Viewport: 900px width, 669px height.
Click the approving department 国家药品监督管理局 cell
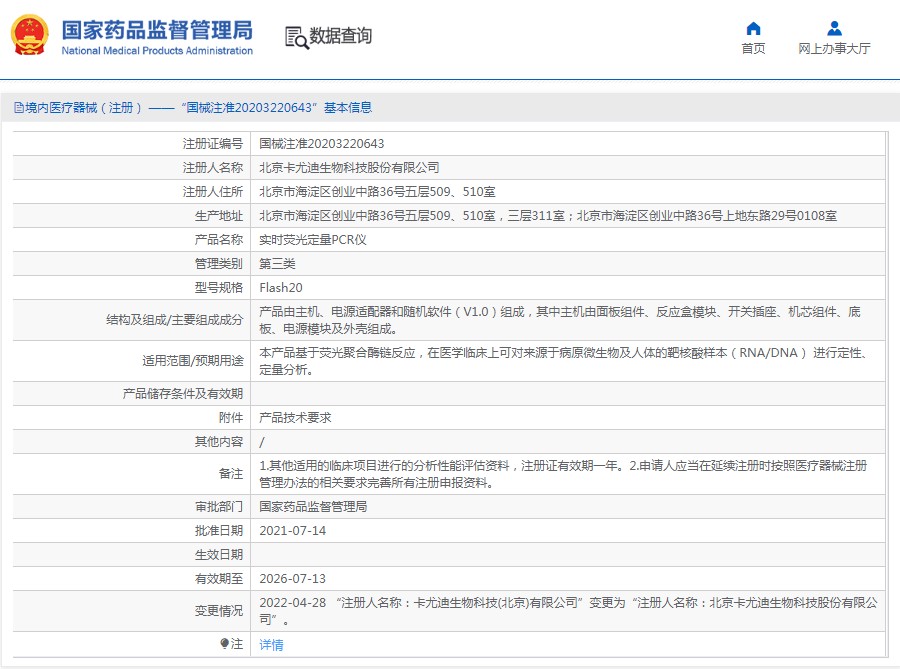tap(313, 507)
